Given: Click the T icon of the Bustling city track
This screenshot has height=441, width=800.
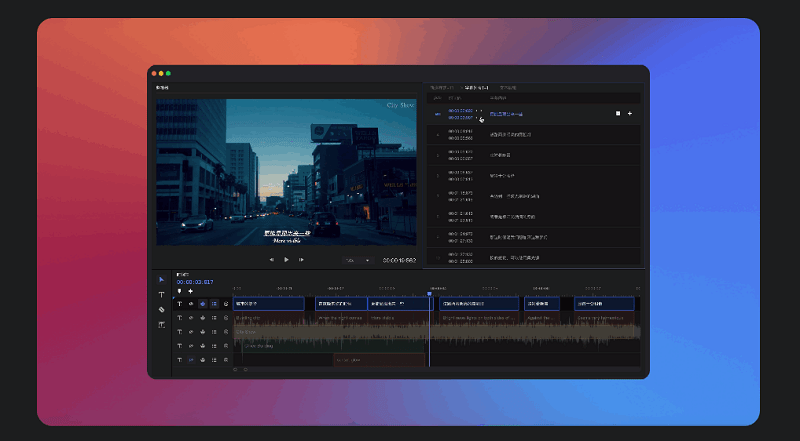Looking at the screenshot, I should click(x=179, y=318).
